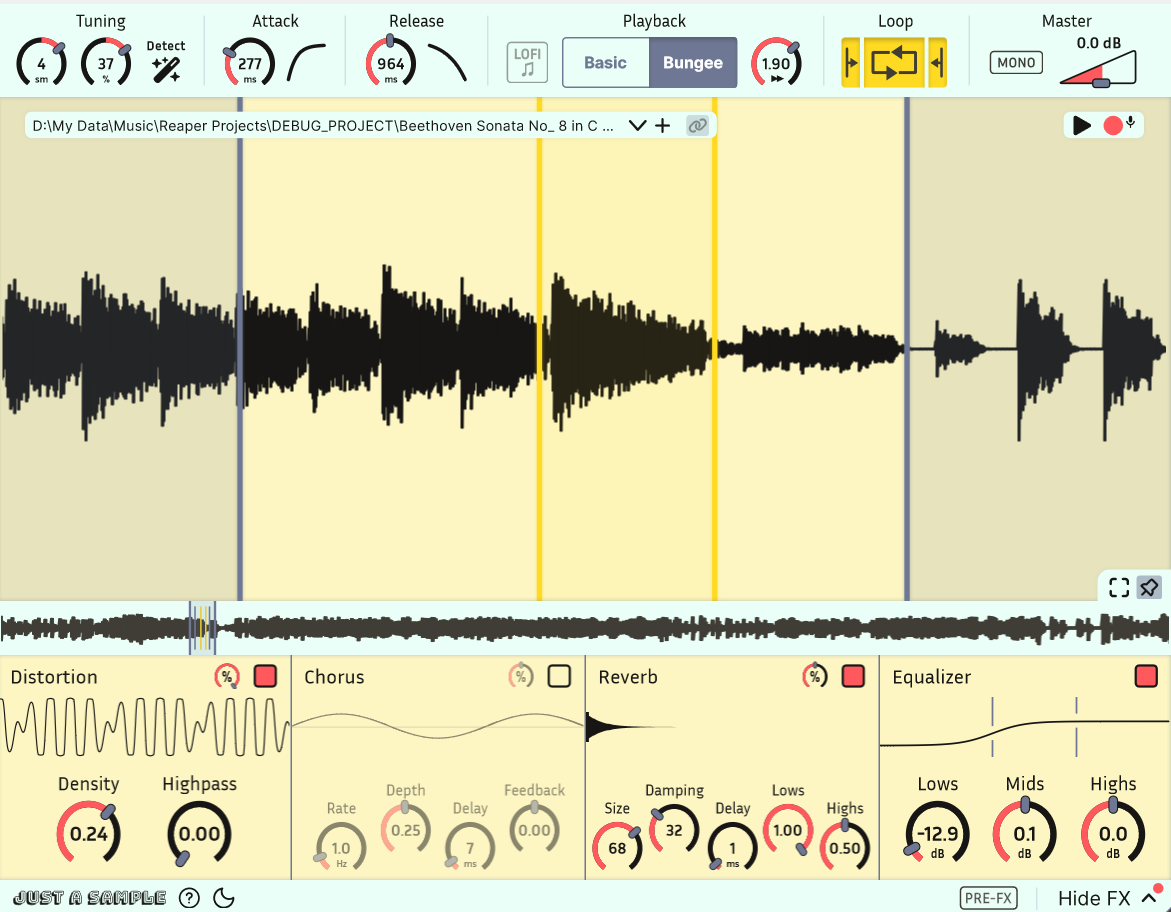Image resolution: width=1171 pixels, height=912 pixels.
Task: Toggle the LOFI playback mode
Action: (527, 63)
